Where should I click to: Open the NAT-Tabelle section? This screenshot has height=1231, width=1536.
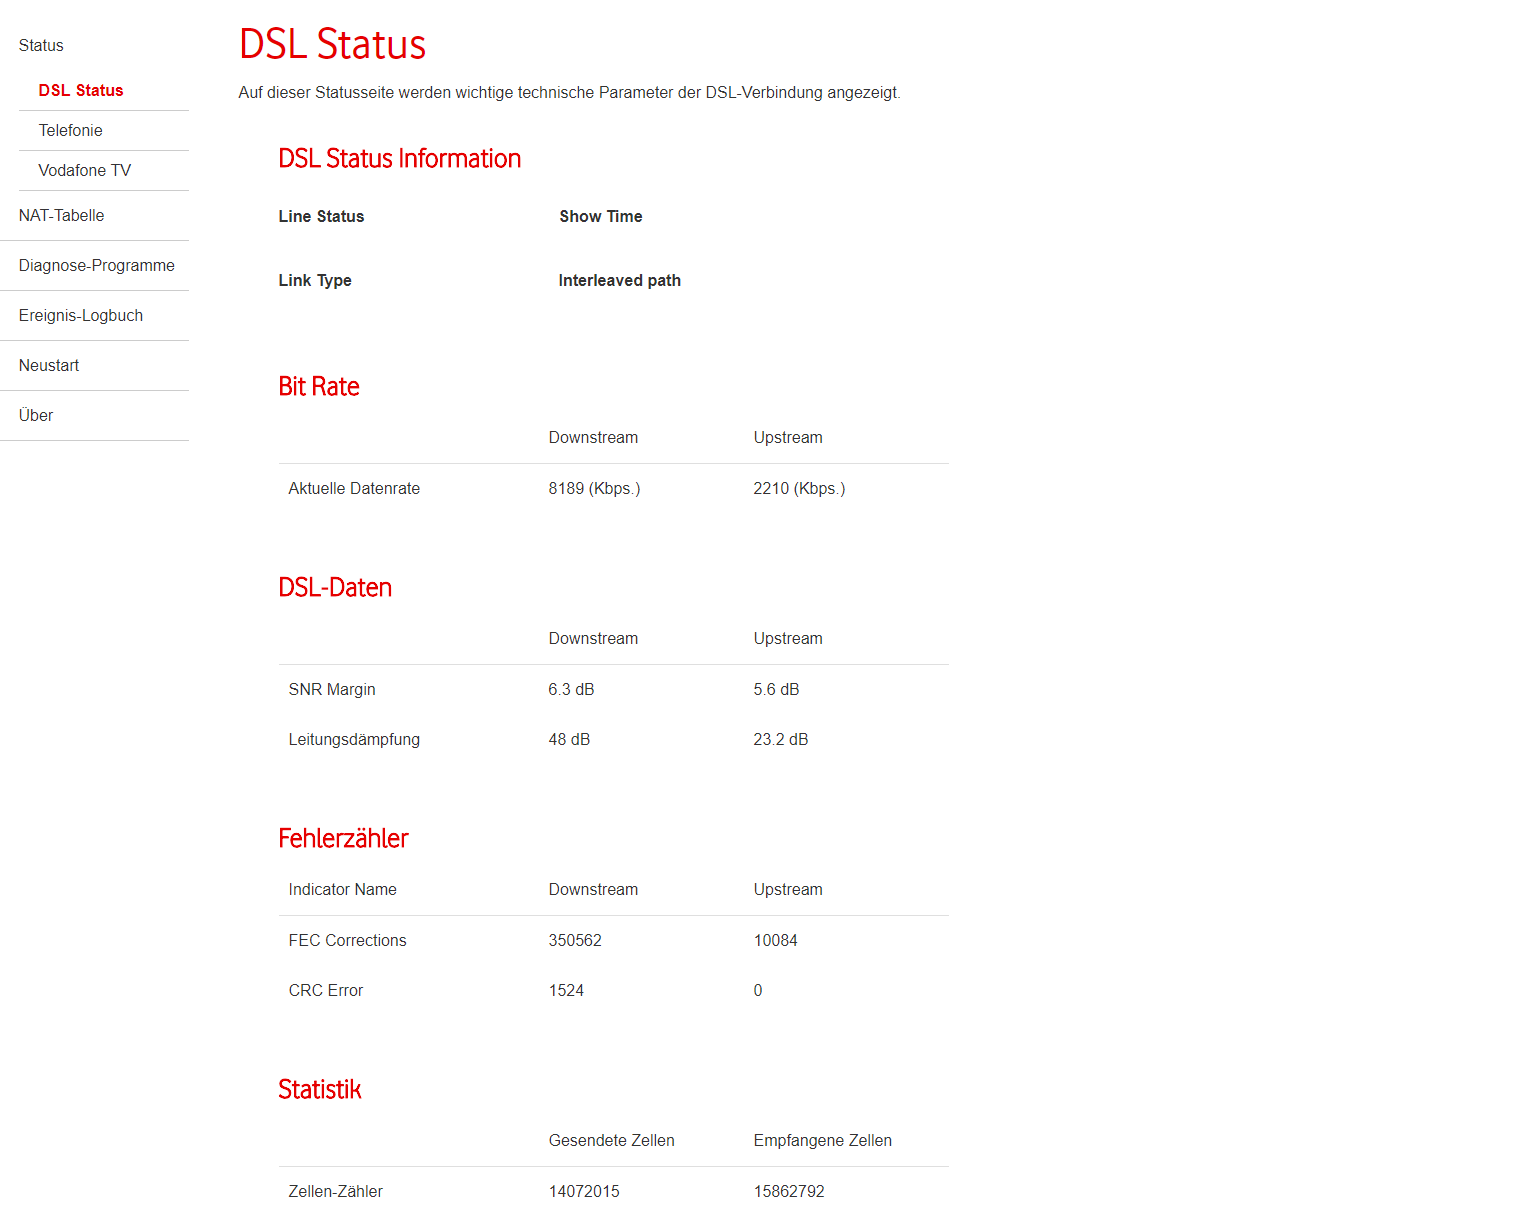click(x=62, y=215)
